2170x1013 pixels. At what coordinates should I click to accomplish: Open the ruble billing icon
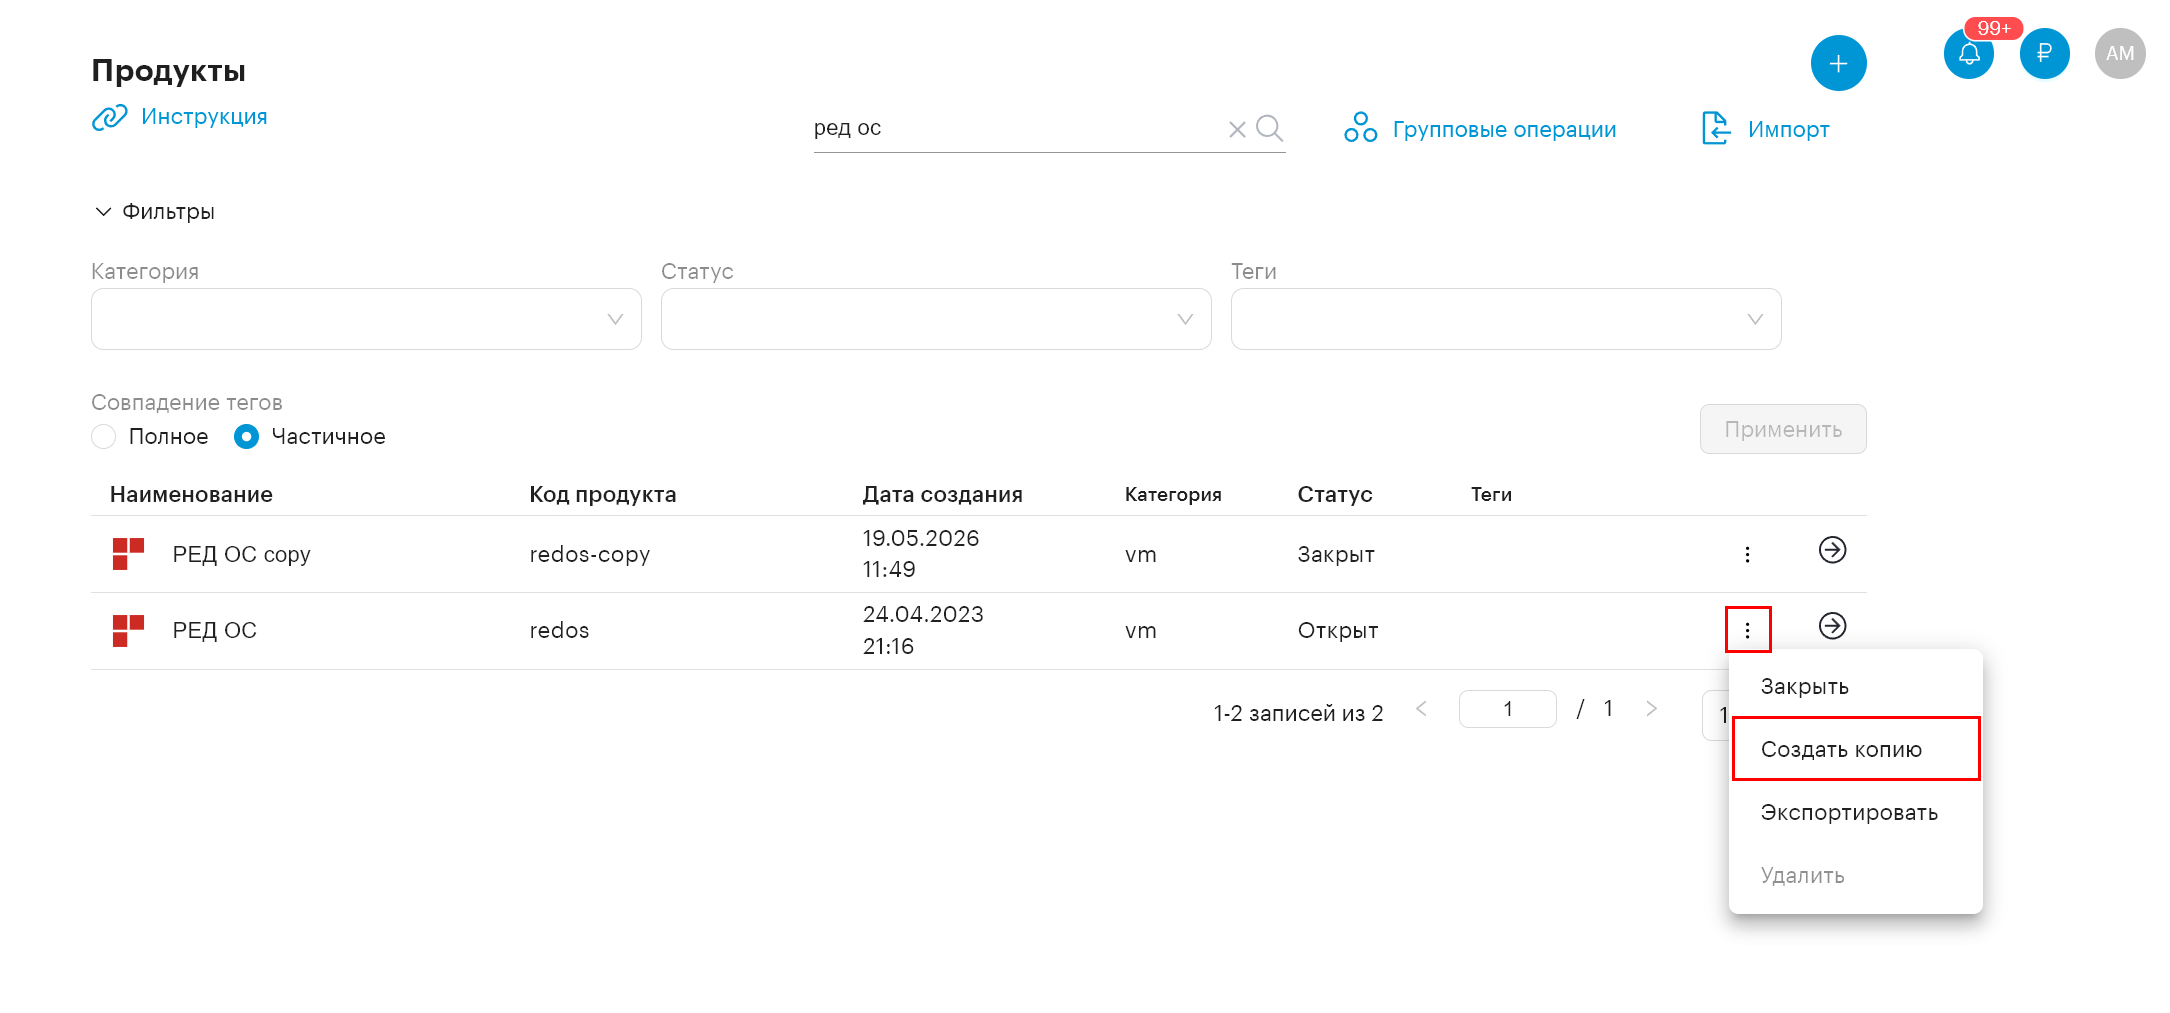[x=2044, y=54]
